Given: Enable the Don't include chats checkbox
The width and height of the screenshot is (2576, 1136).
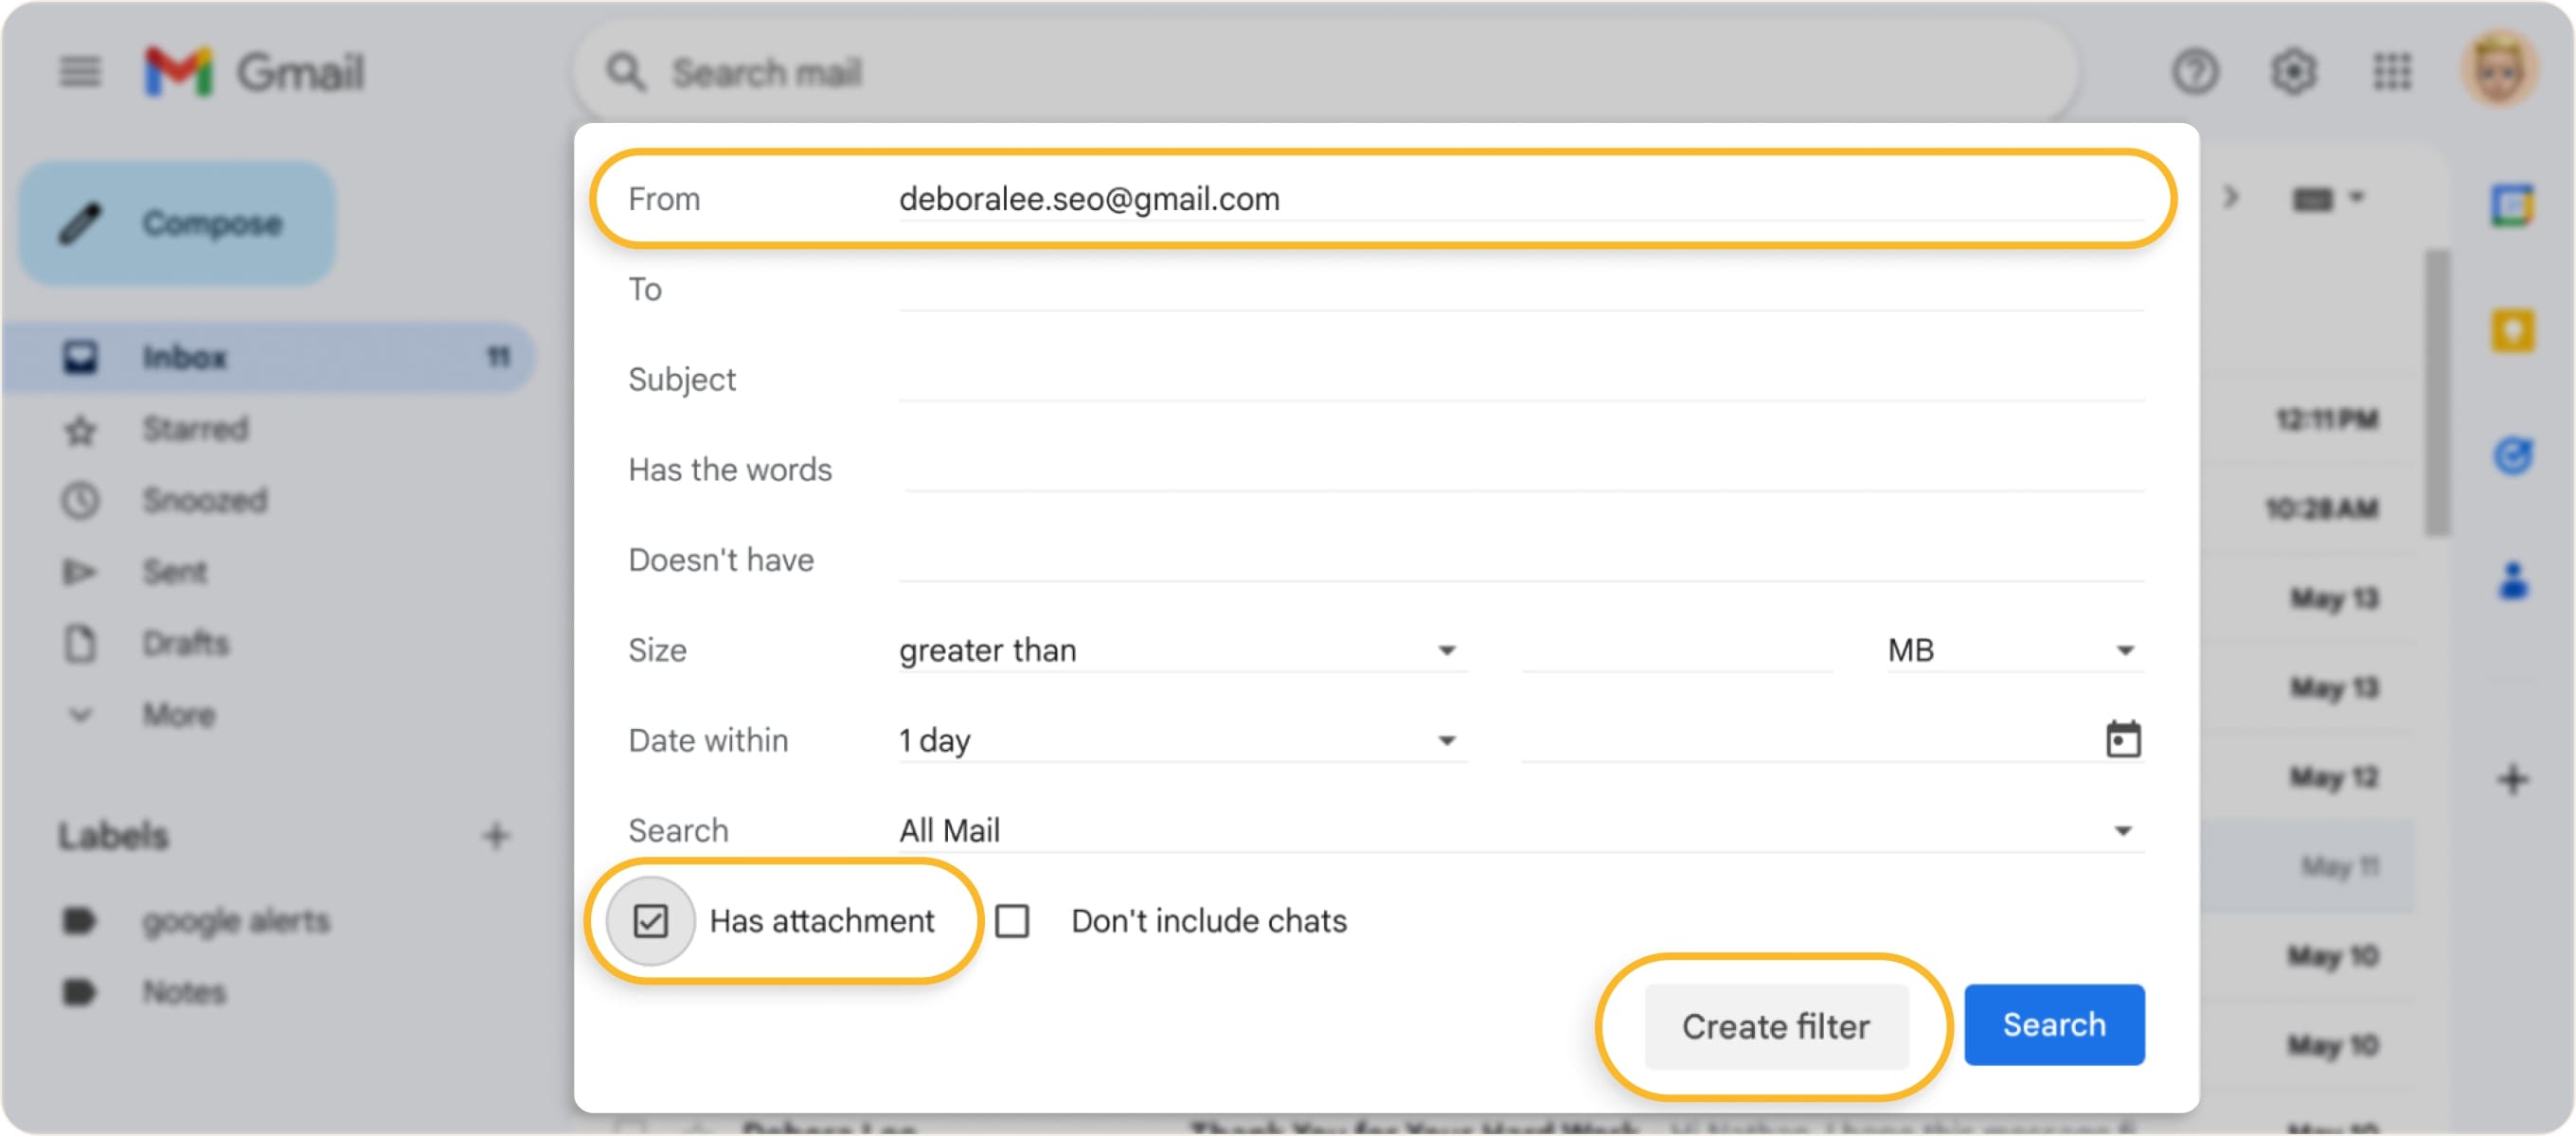Looking at the screenshot, I should tap(1014, 921).
